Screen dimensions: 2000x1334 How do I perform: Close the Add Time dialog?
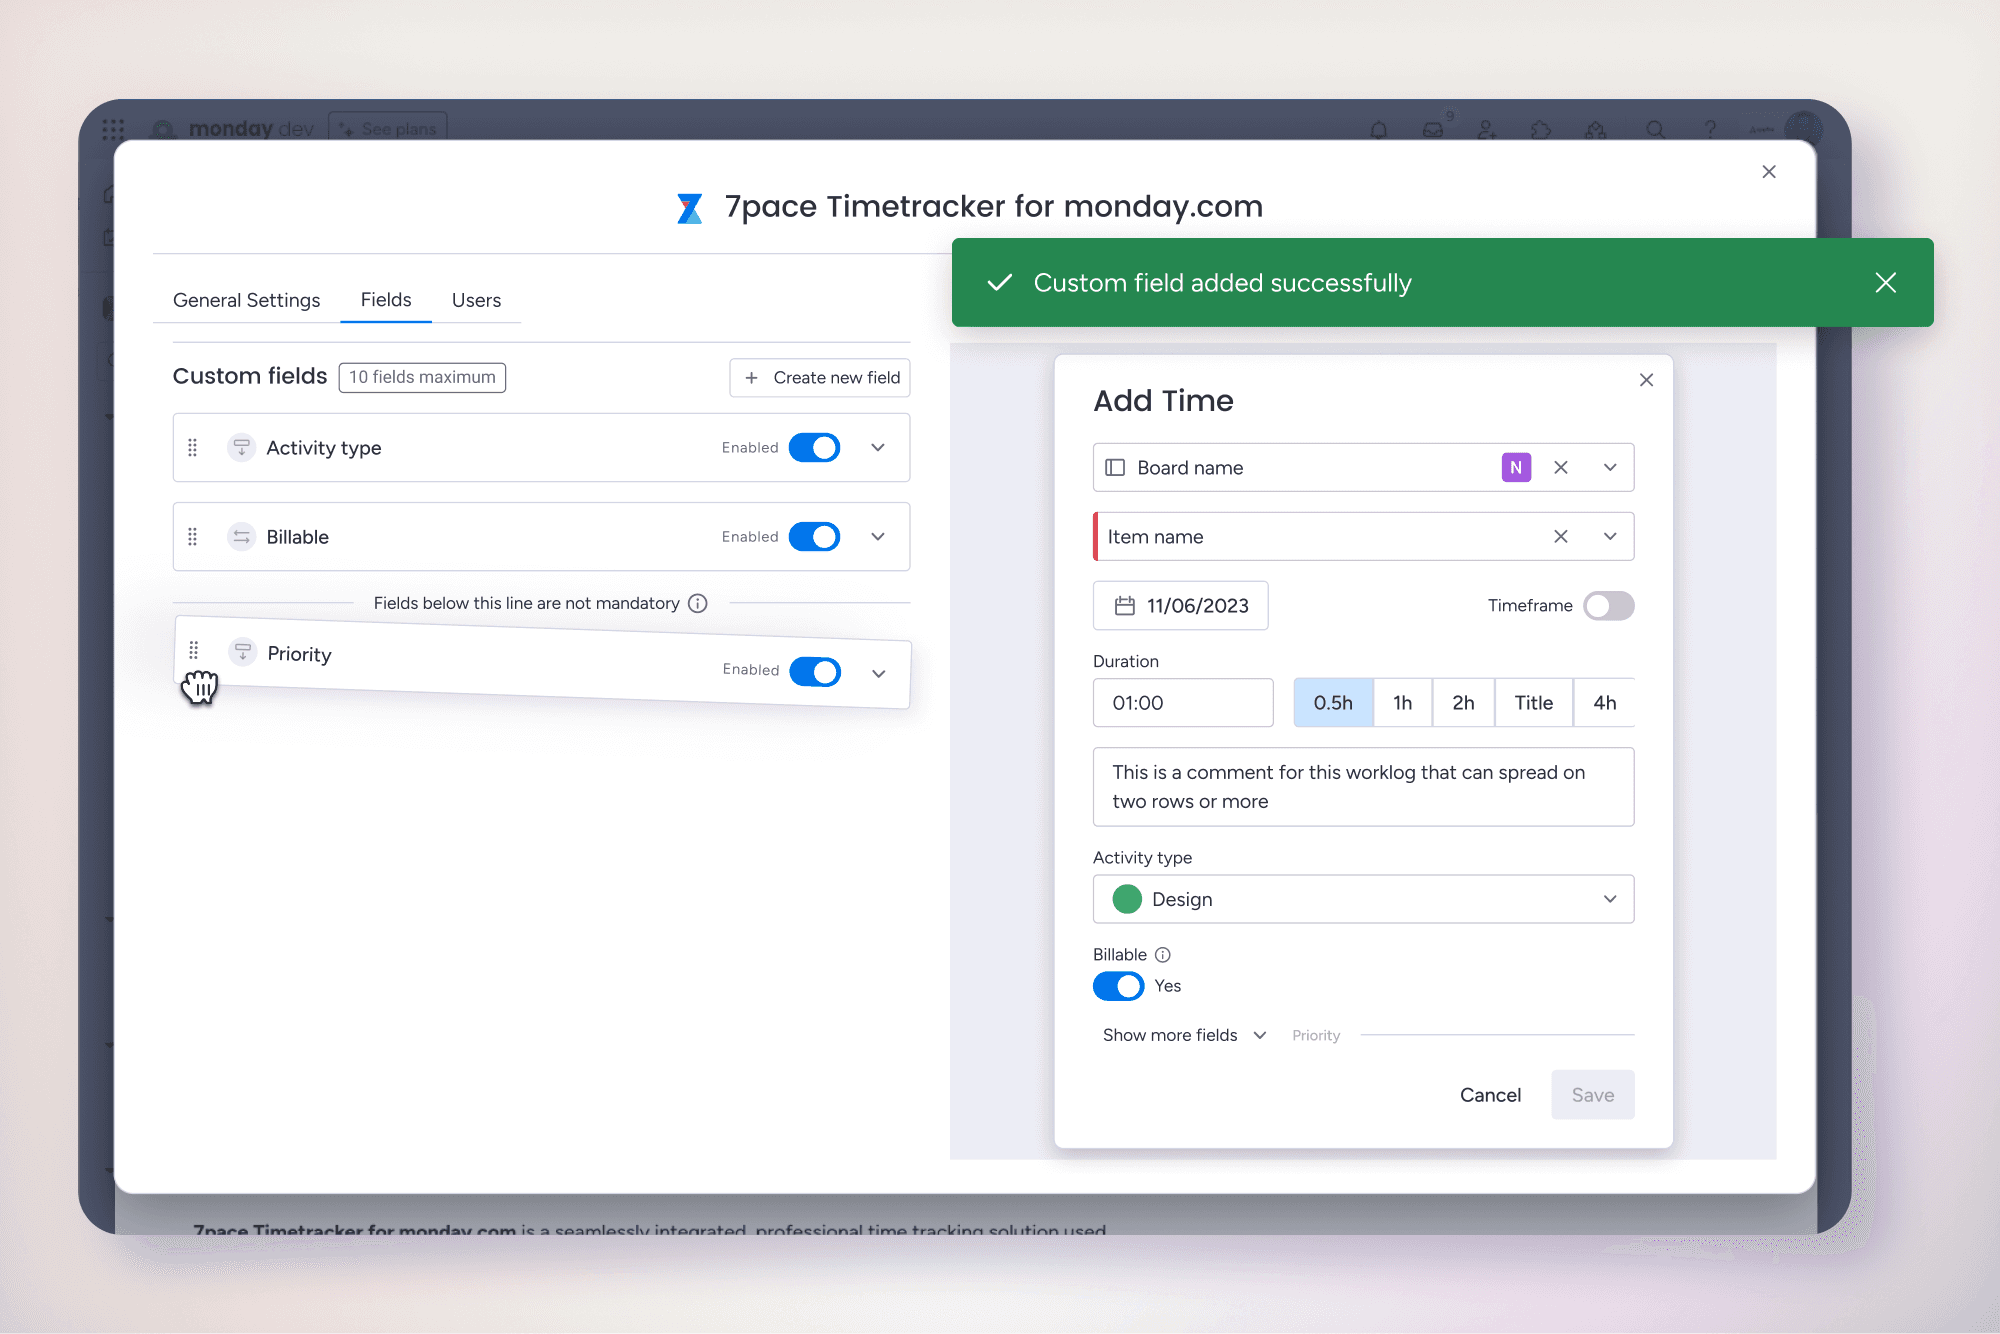pos(1646,380)
